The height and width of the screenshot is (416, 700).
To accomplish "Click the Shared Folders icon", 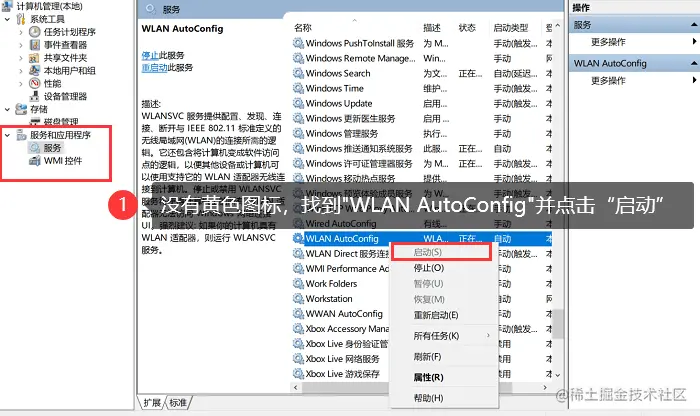I will (x=34, y=58).
